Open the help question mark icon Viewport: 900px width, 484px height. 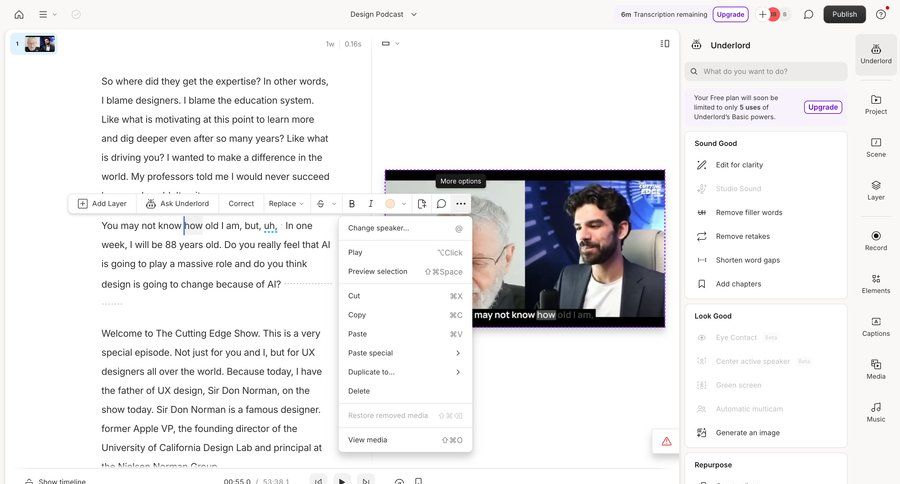(881, 14)
